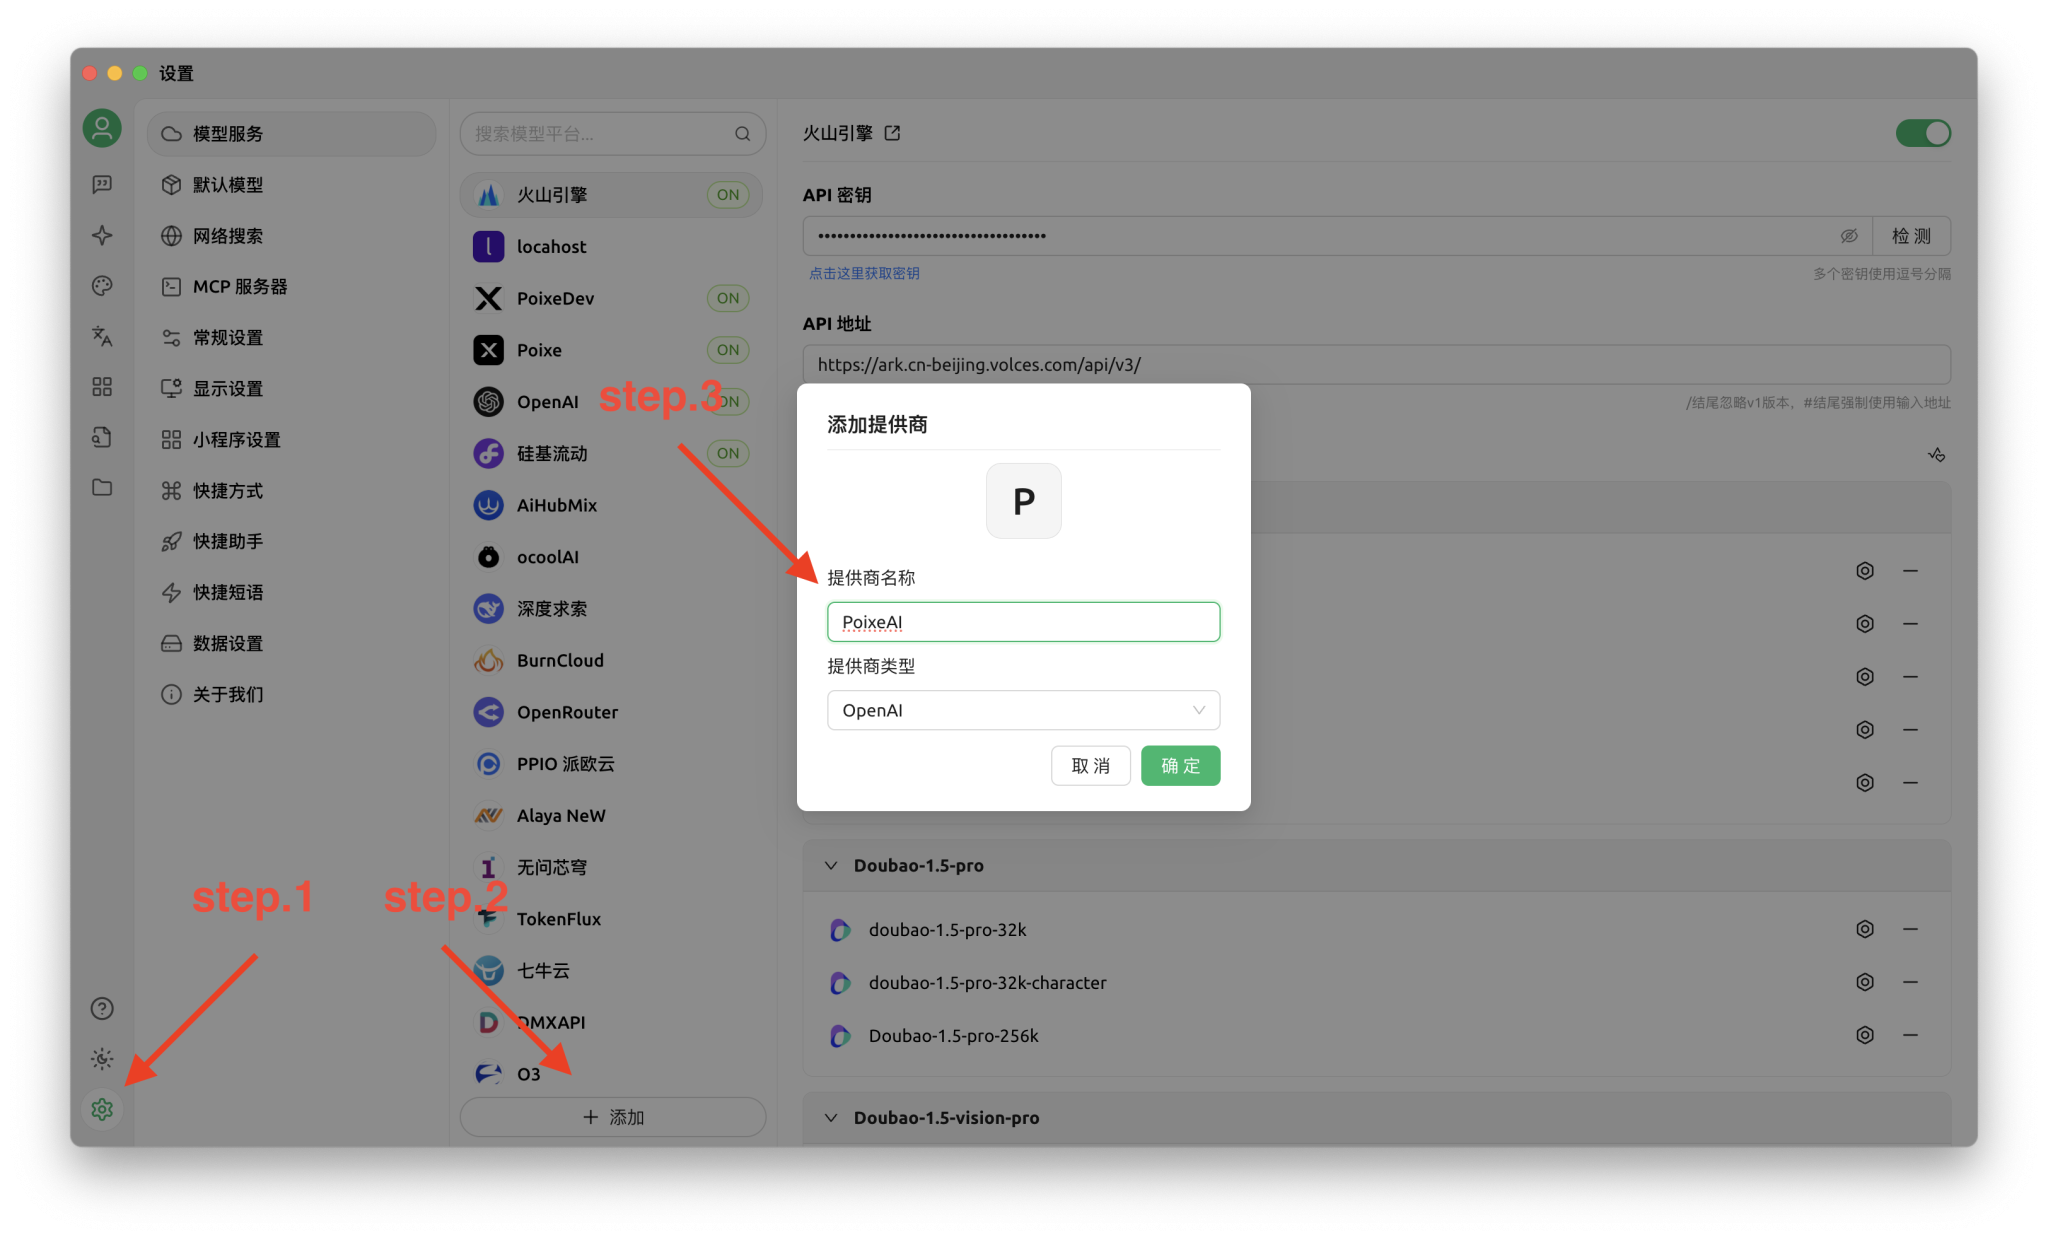Click the P provider avatar in dialog
2048x1240 pixels.
(1023, 501)
